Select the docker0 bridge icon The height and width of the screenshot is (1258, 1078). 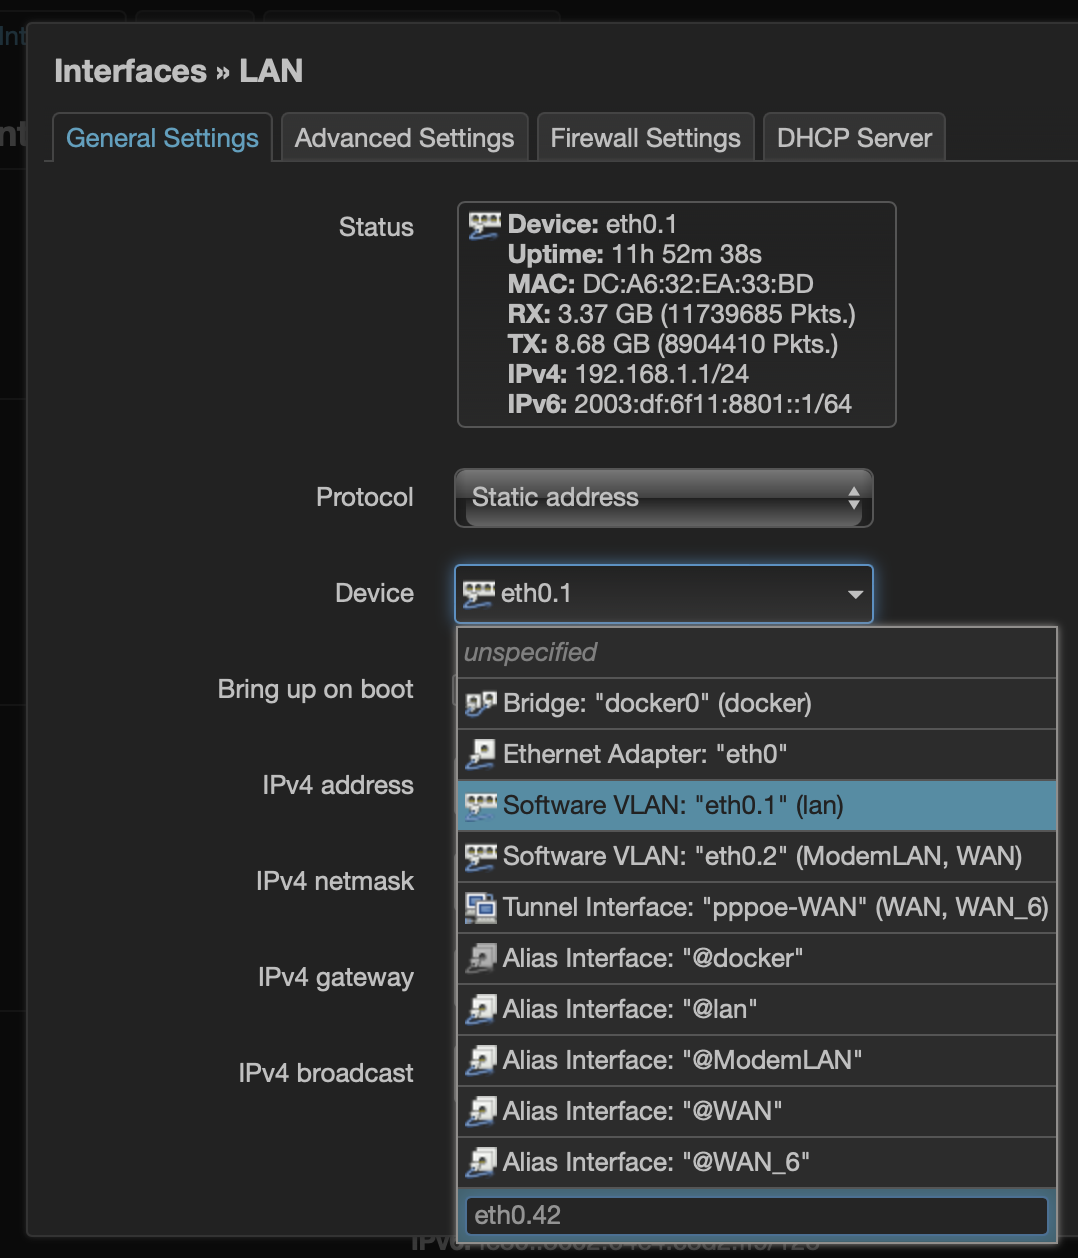tap(481, 703)
